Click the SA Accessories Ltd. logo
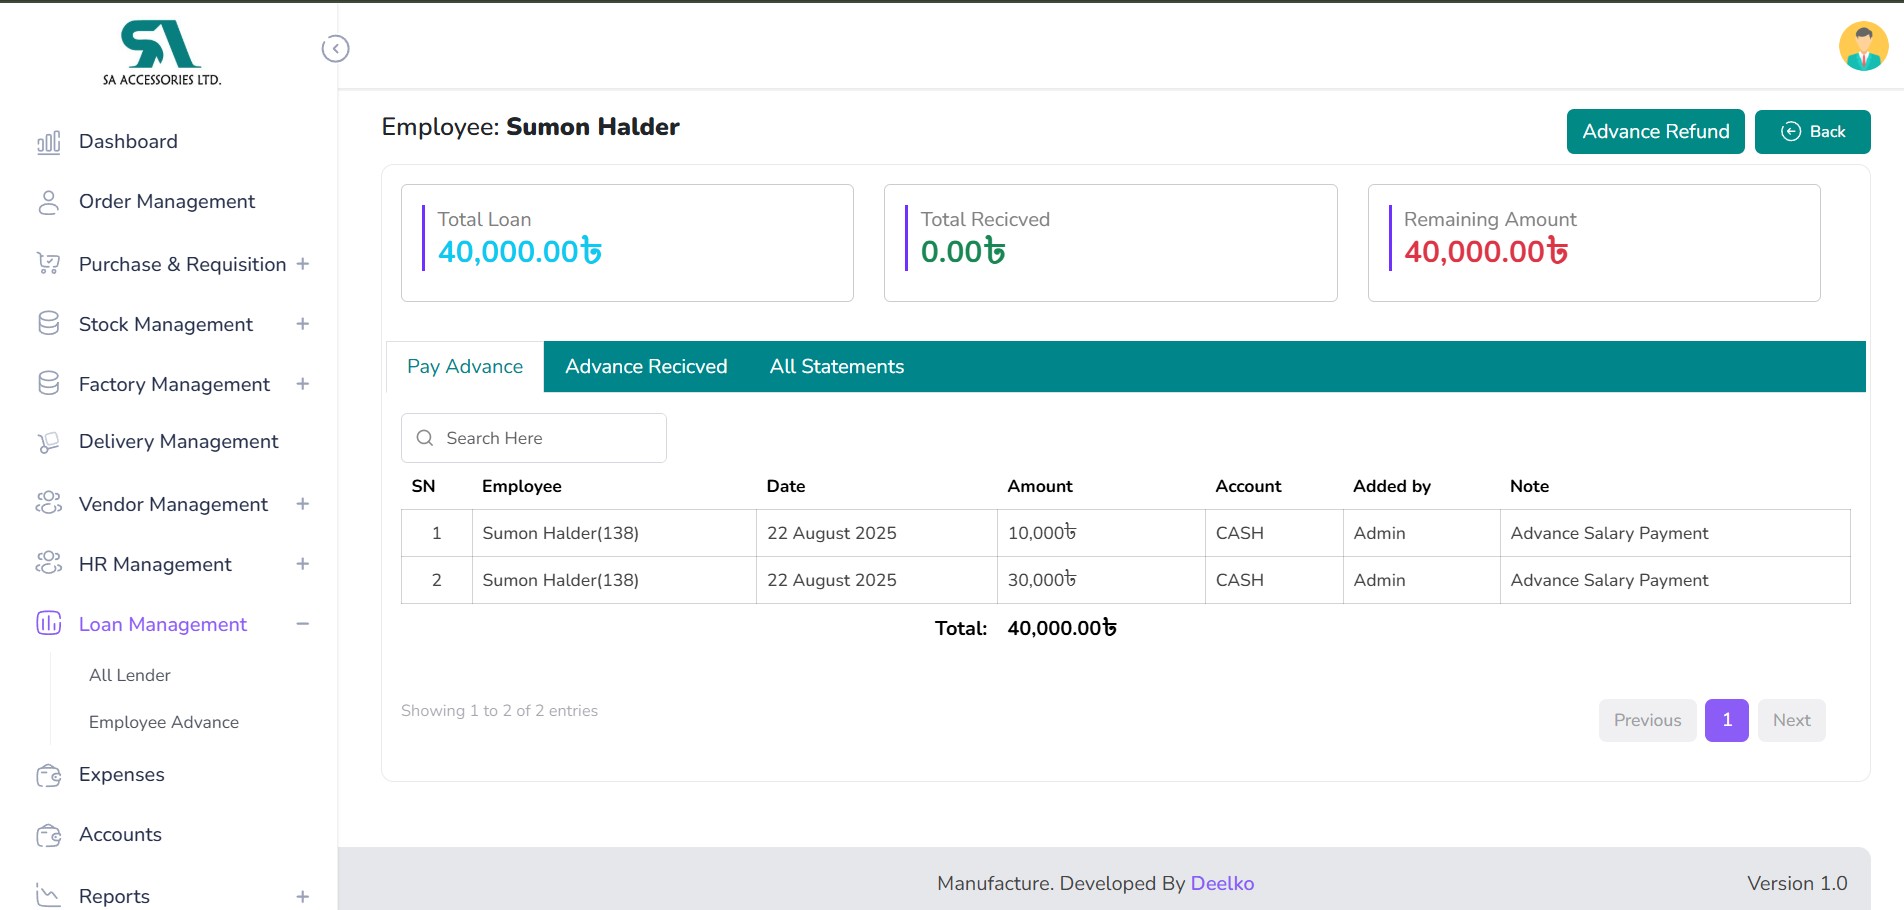The width and height of the screenshot is (1904, 910). coord(161,54)
